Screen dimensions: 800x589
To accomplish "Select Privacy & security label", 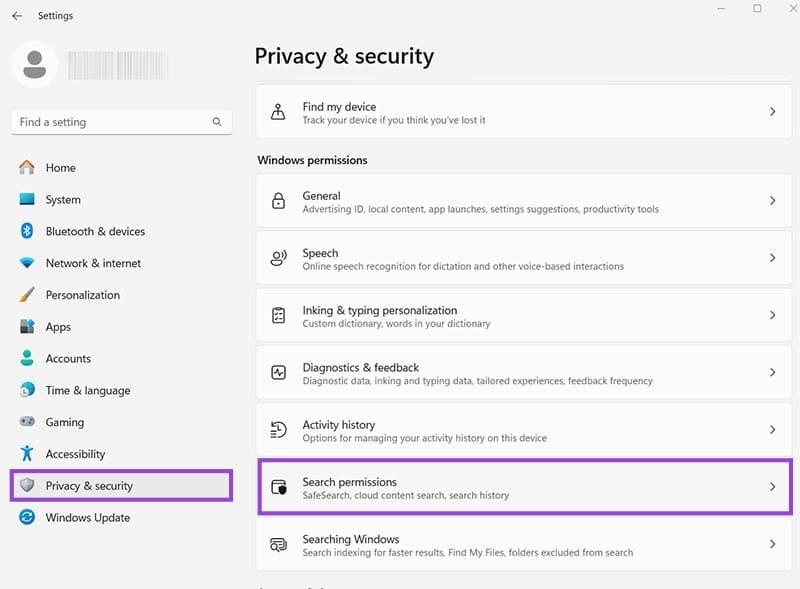I will [x=89, y=486].
